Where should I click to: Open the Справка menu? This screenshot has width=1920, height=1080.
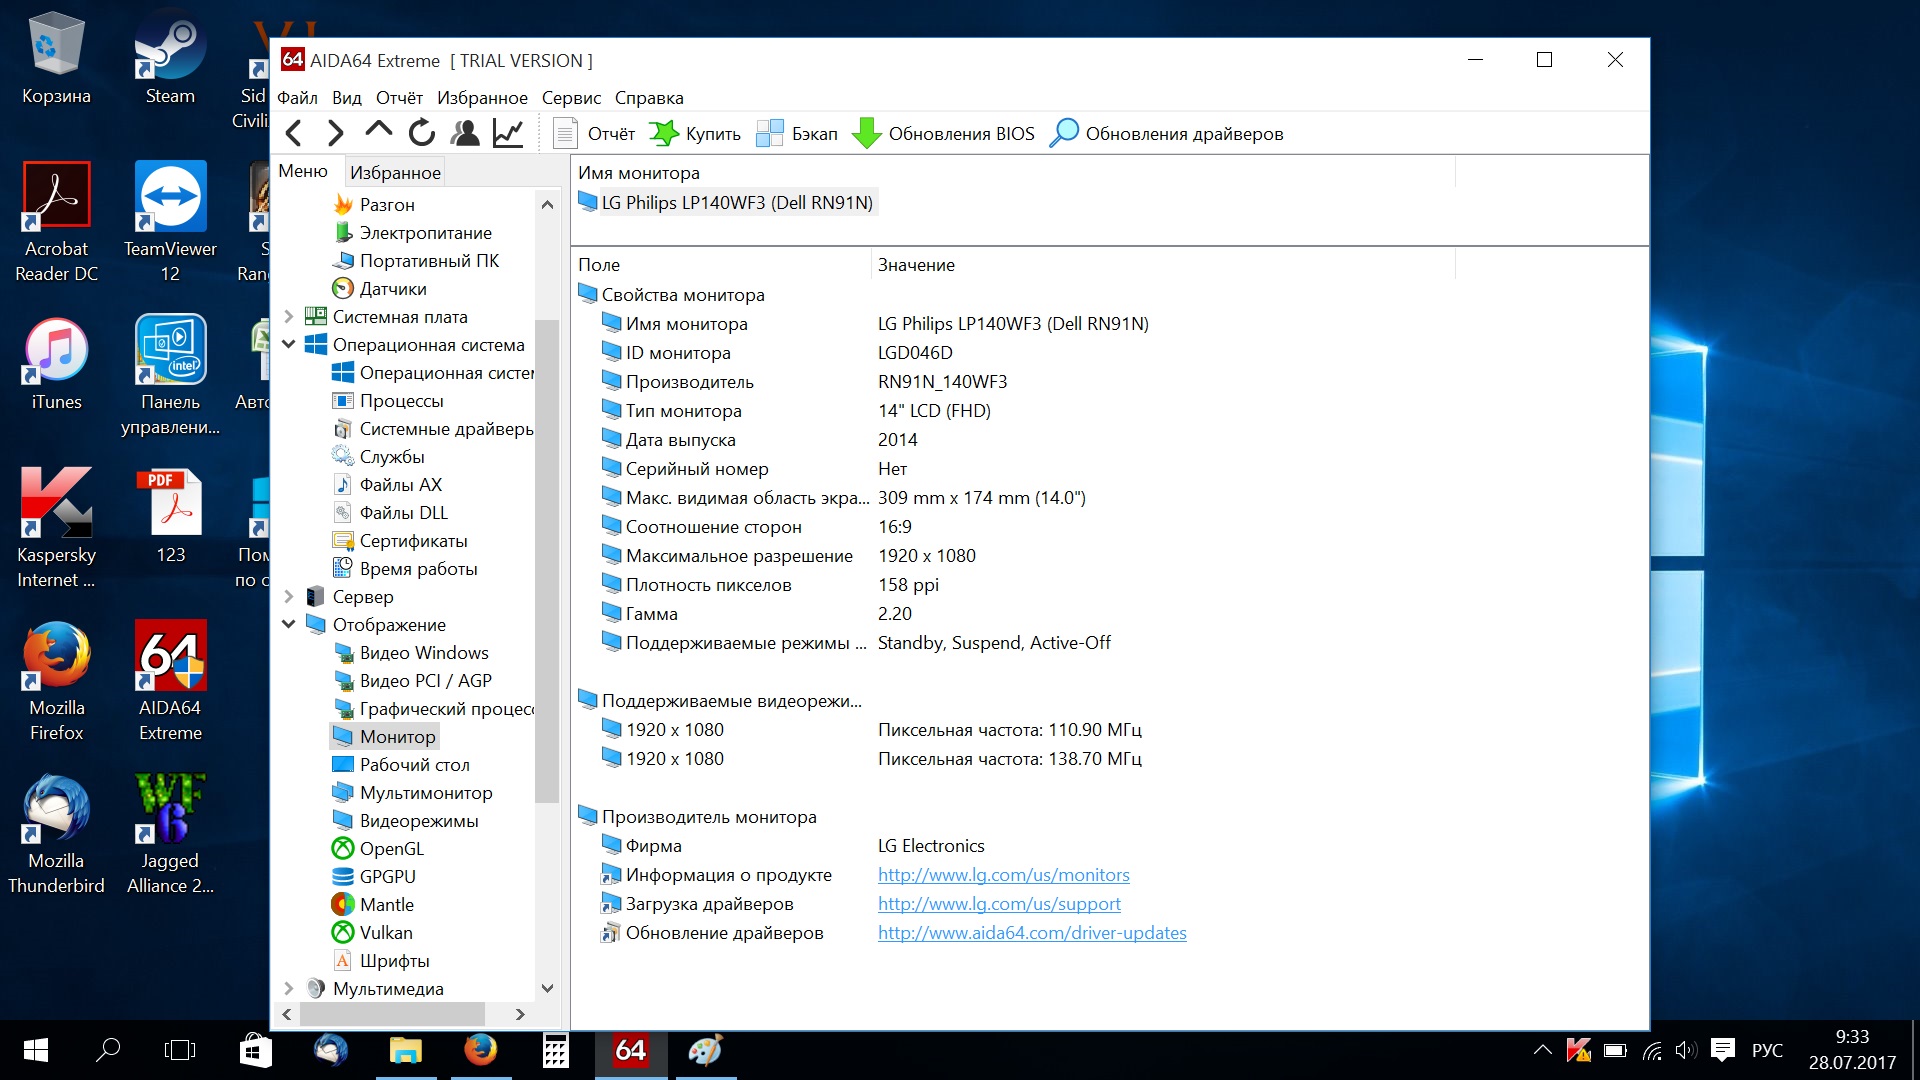click(649, 98)
